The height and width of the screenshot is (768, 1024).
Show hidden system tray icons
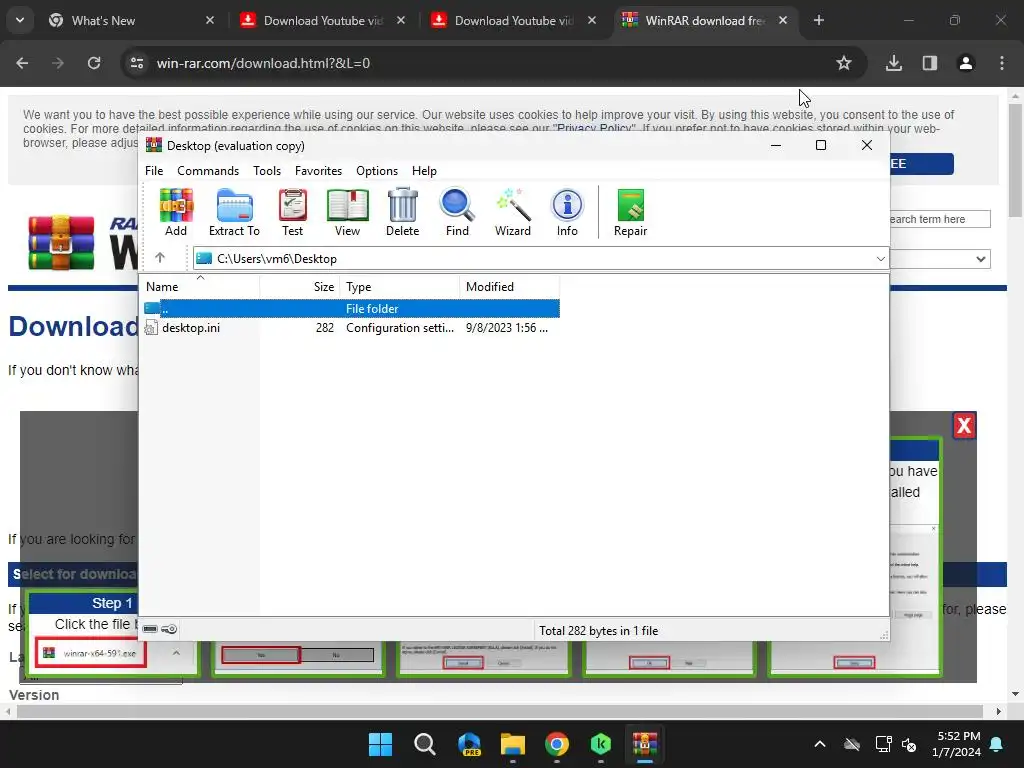tap(820, 744)
